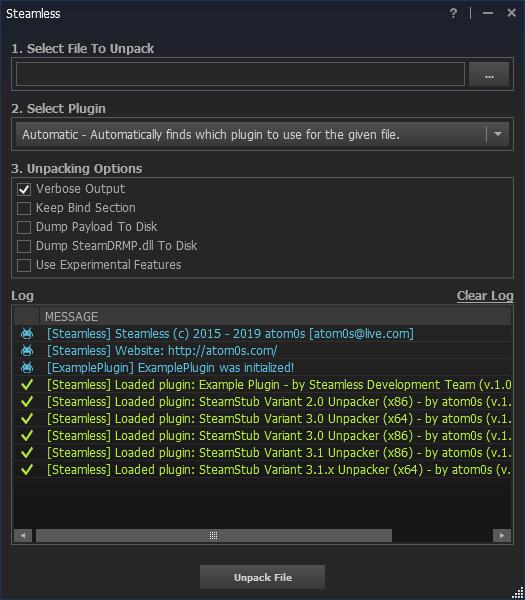
Task: Turn on Use Experimental Features
Action: pyautogui.click(x=24, y=265)
